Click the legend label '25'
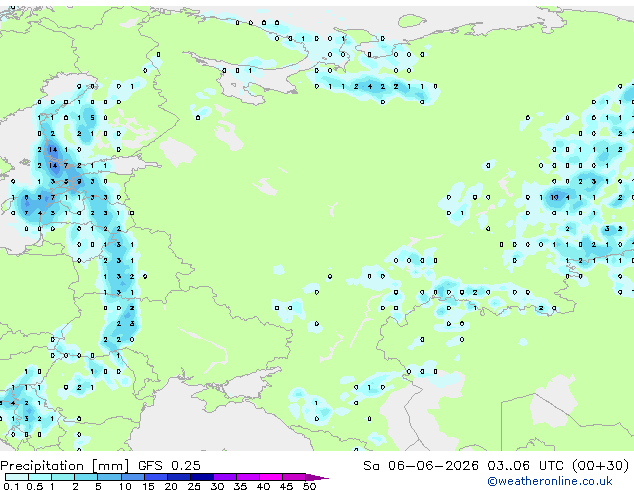This screenshot has height=490, width=634. pos(194,486)
